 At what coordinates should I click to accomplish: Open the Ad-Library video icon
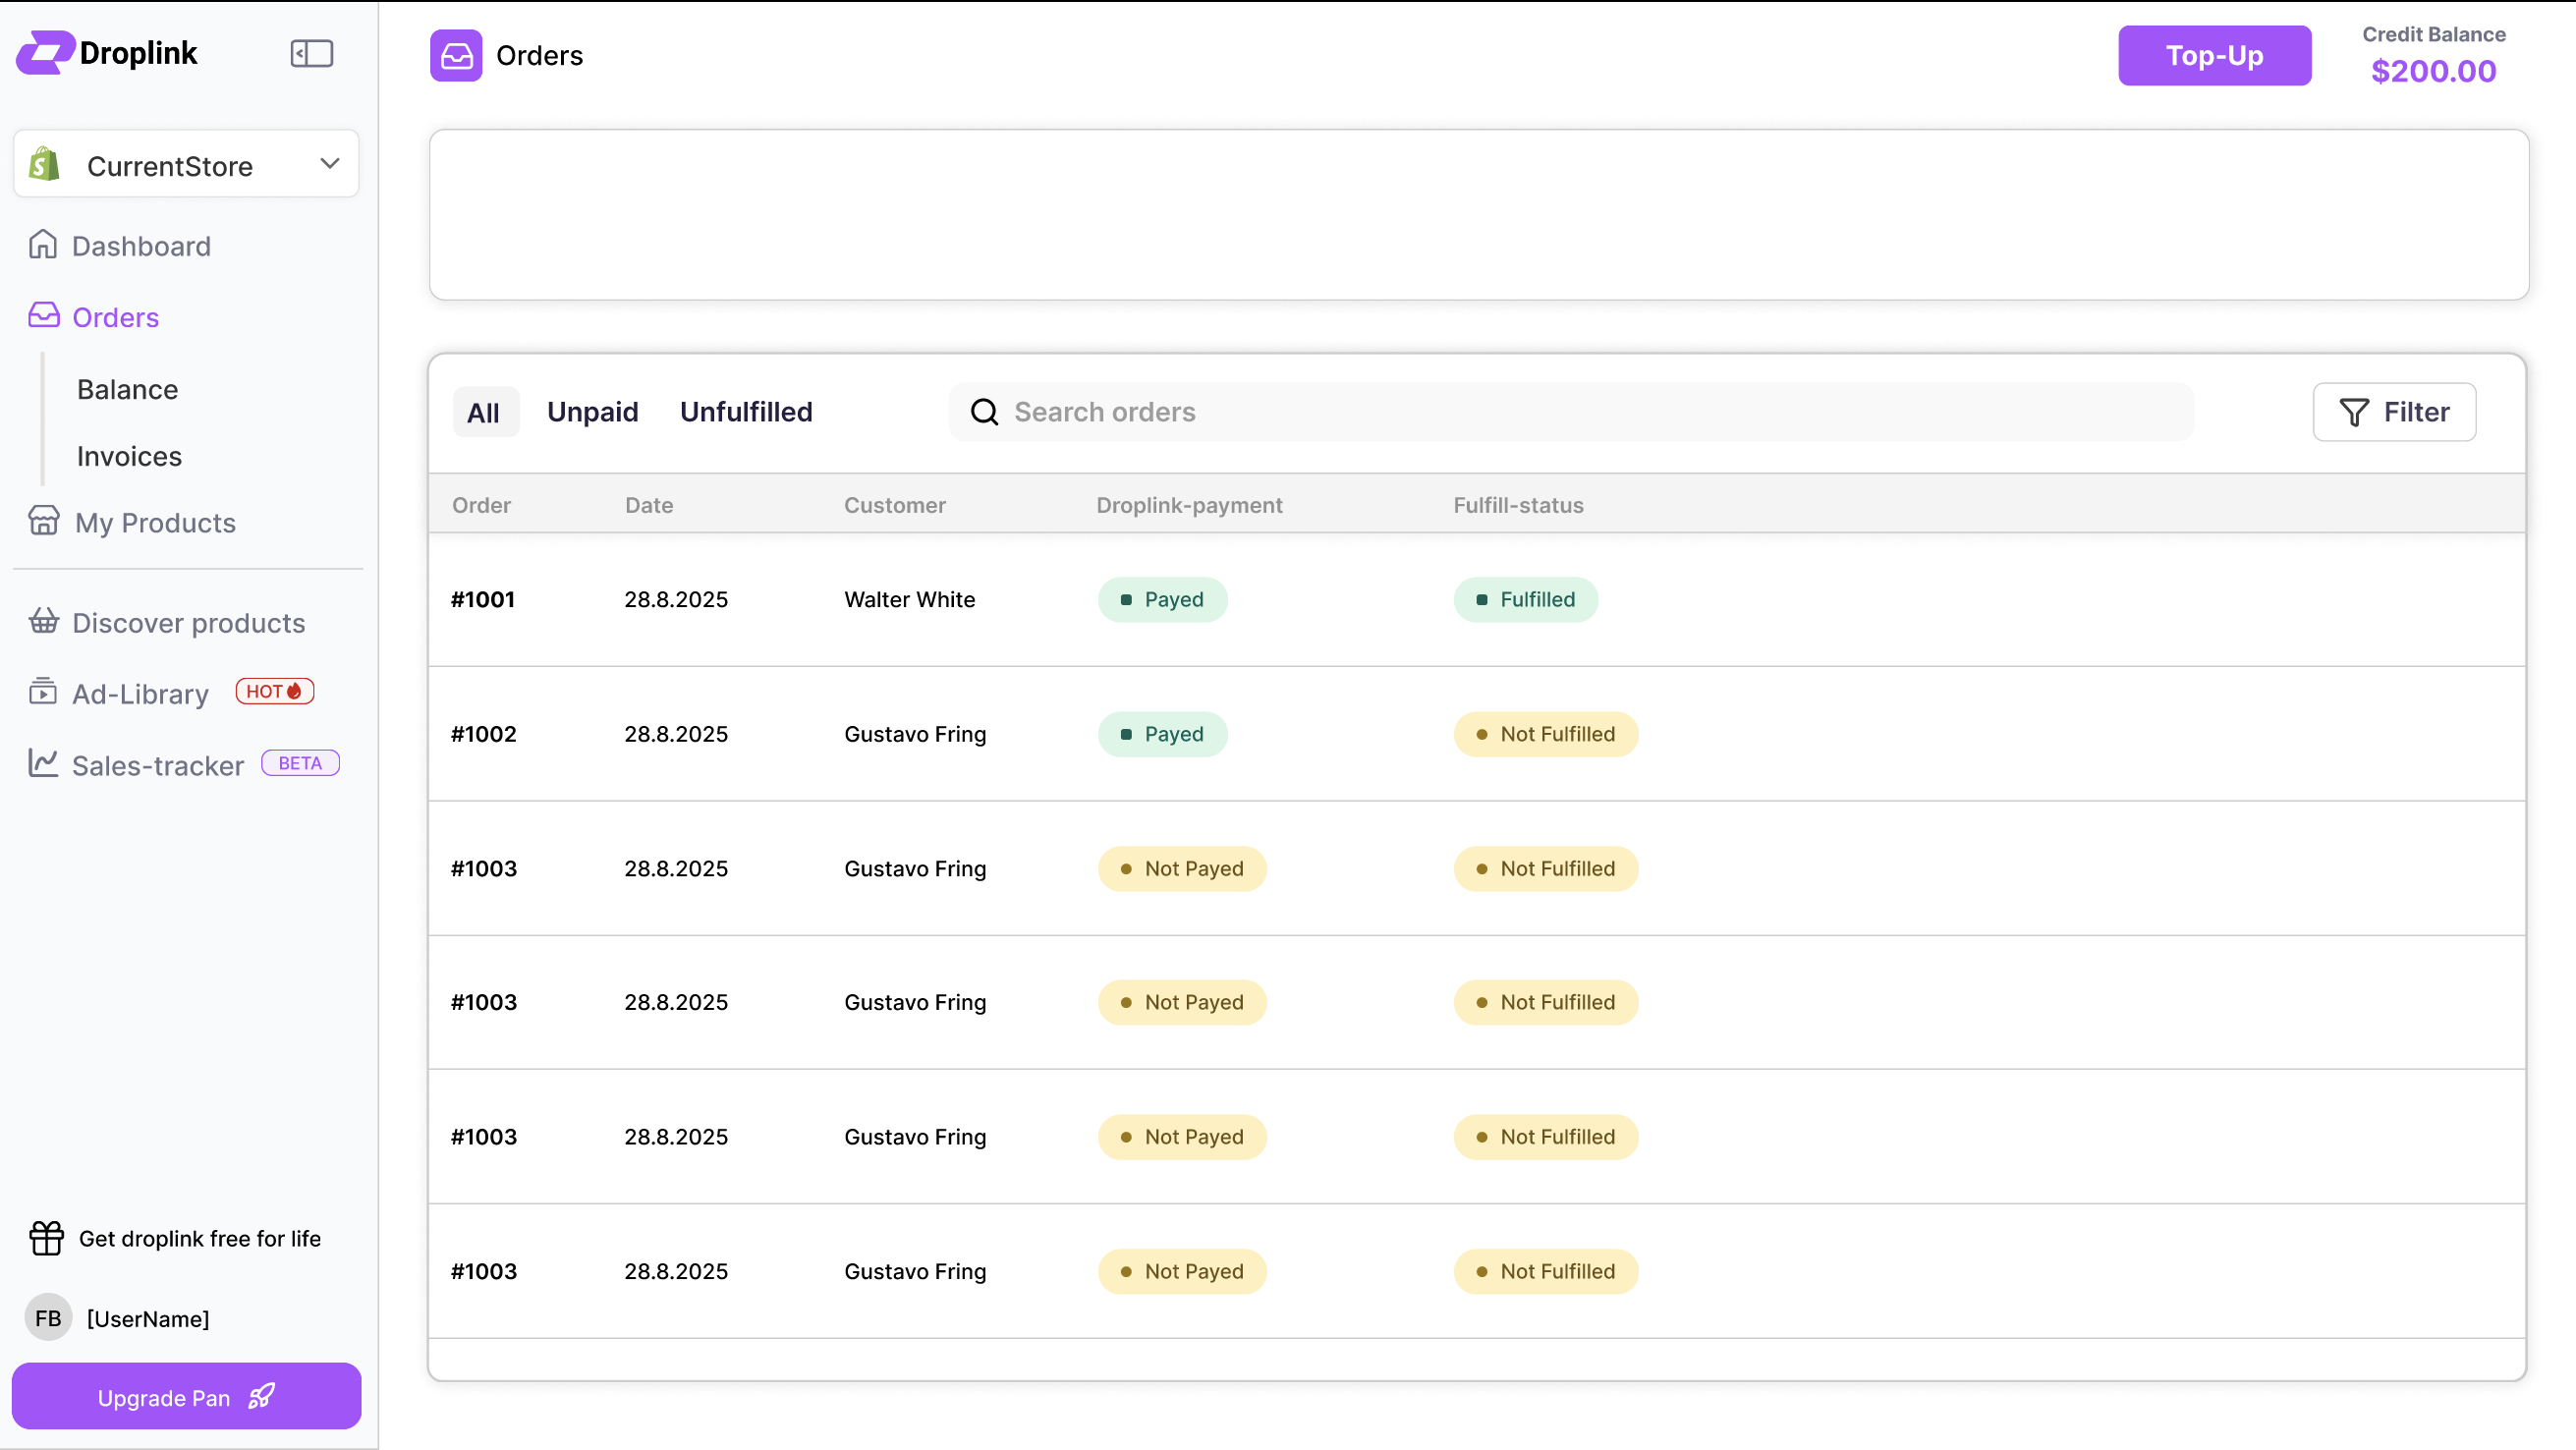(x=43, y=692)
